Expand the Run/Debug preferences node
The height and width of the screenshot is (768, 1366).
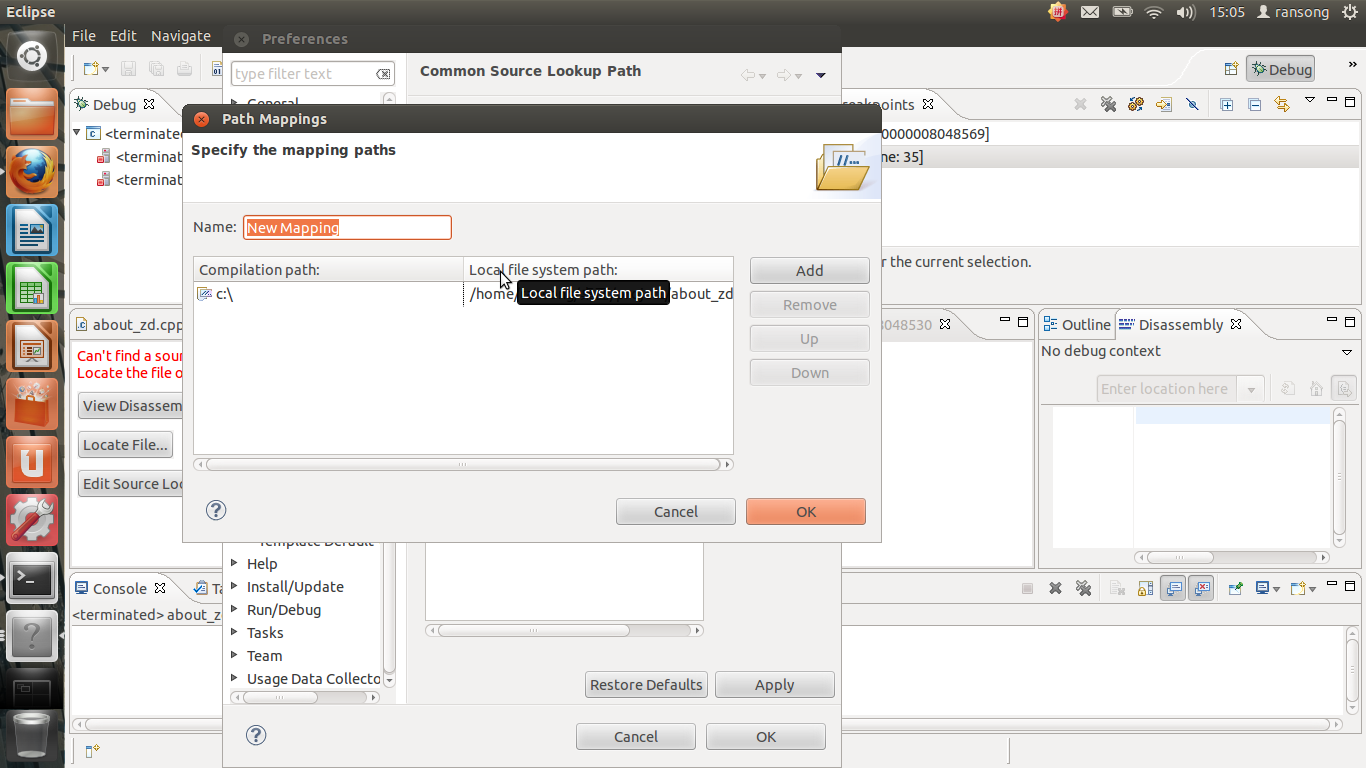[x=235, y=609]
